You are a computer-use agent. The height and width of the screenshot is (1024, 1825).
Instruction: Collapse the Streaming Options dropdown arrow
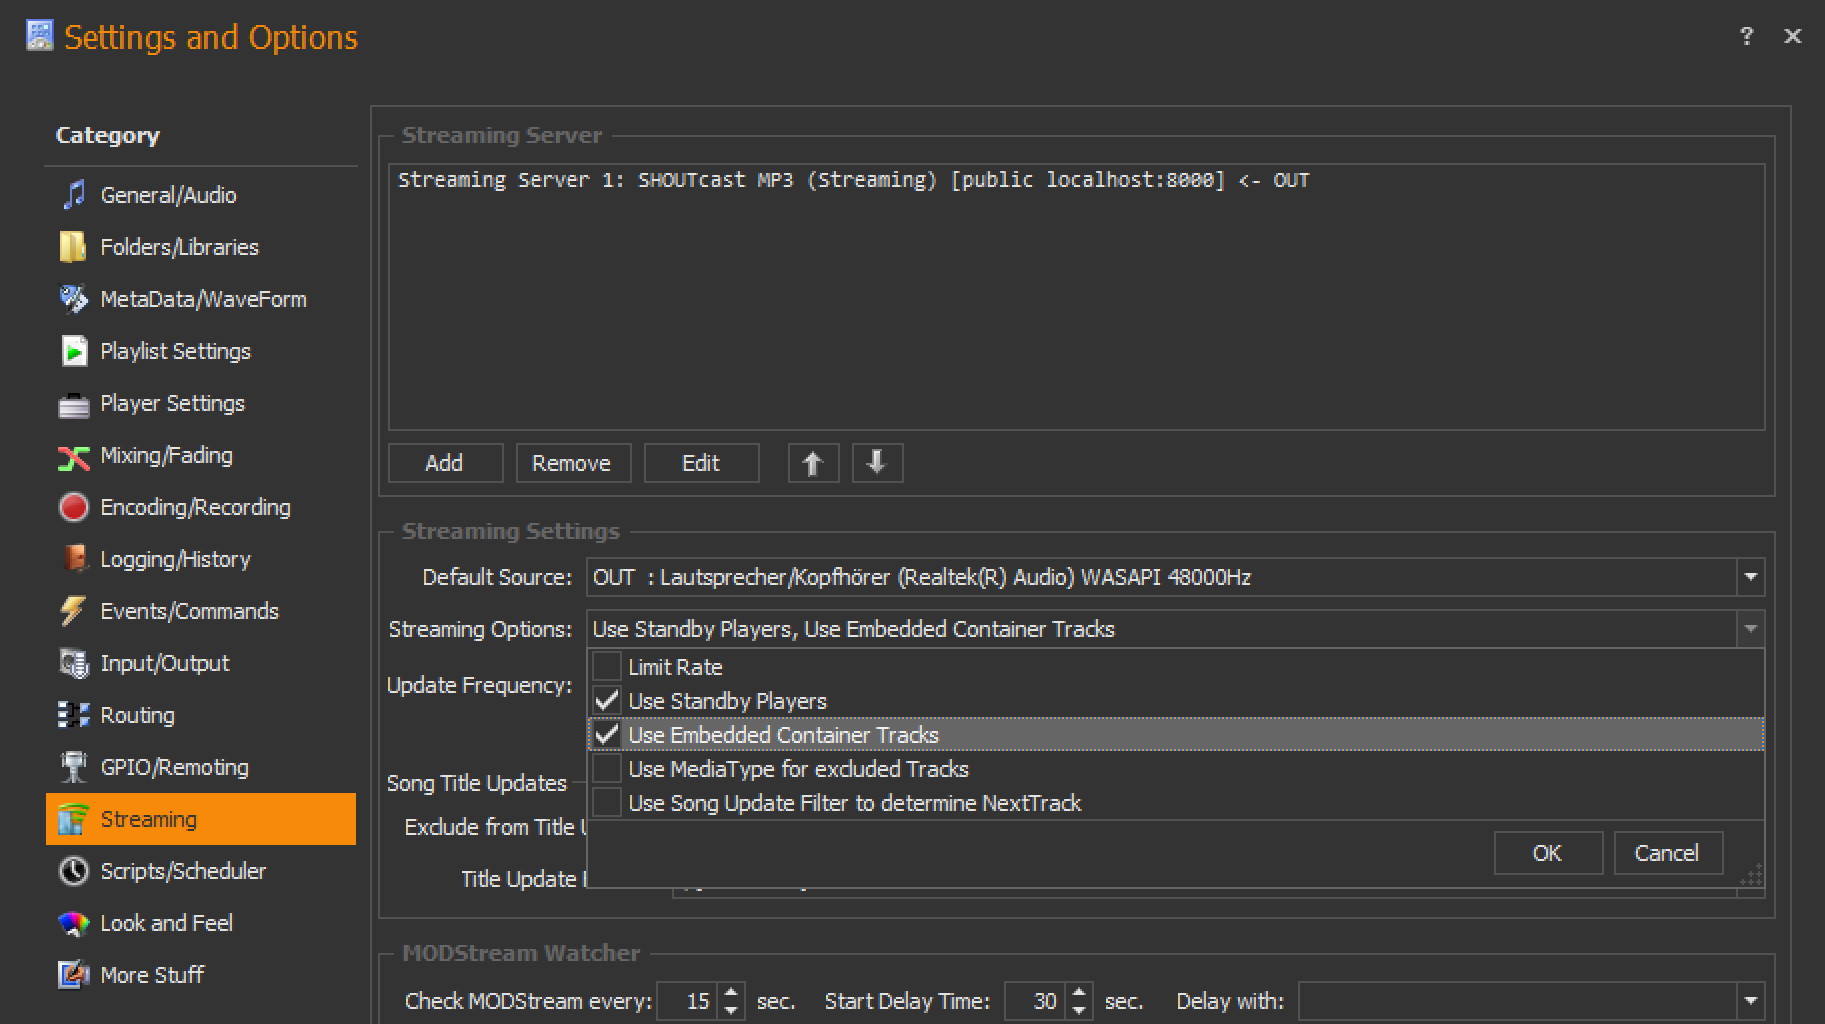(x=1750, y=629)
